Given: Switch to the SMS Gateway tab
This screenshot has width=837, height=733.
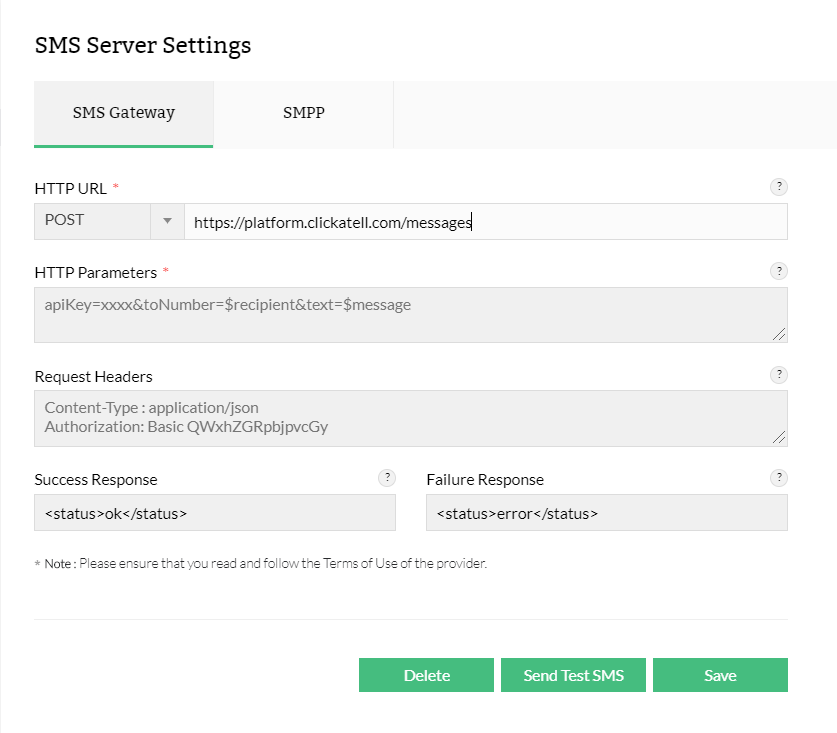Looking at the screenshot, I should pyautogui.click(x=124, y=113).
